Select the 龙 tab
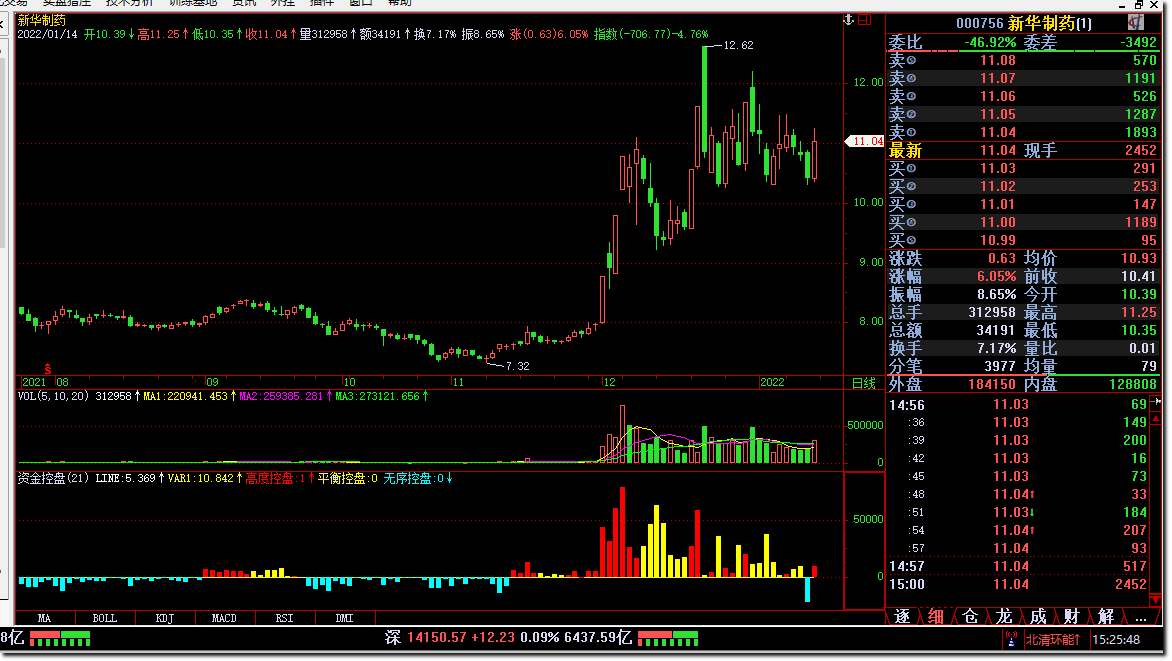Viewport: 1172px width, 661px height. 1004,617
